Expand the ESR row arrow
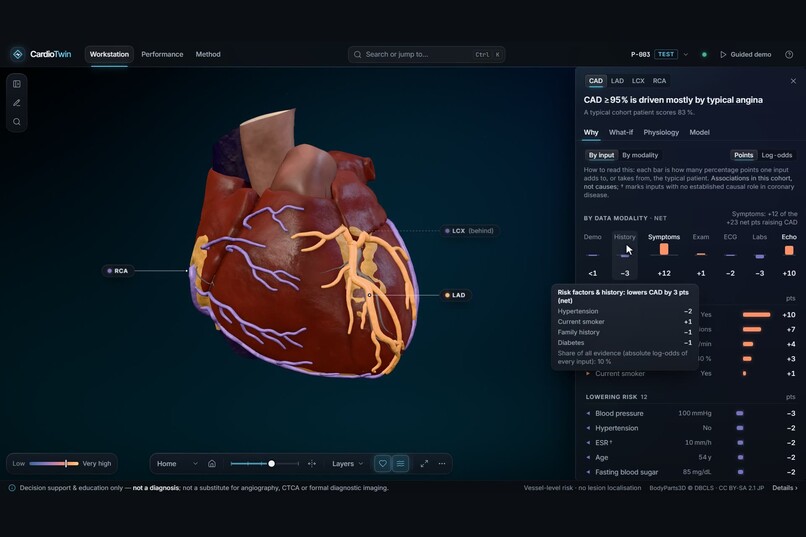 click(588, 442)
